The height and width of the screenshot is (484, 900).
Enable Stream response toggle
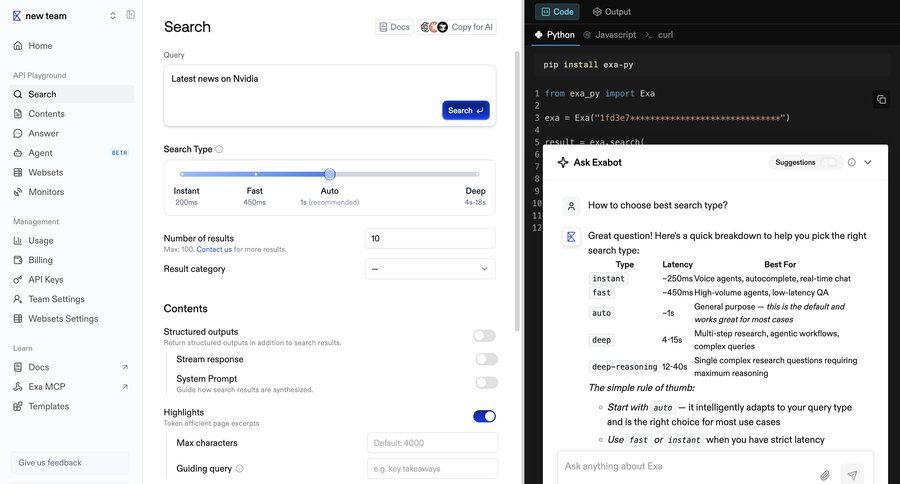486,359
